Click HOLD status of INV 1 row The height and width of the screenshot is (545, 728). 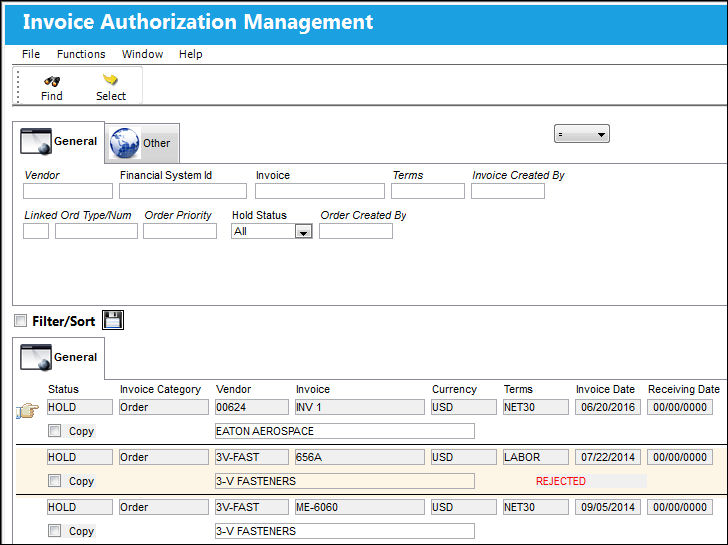coord(80,407)
